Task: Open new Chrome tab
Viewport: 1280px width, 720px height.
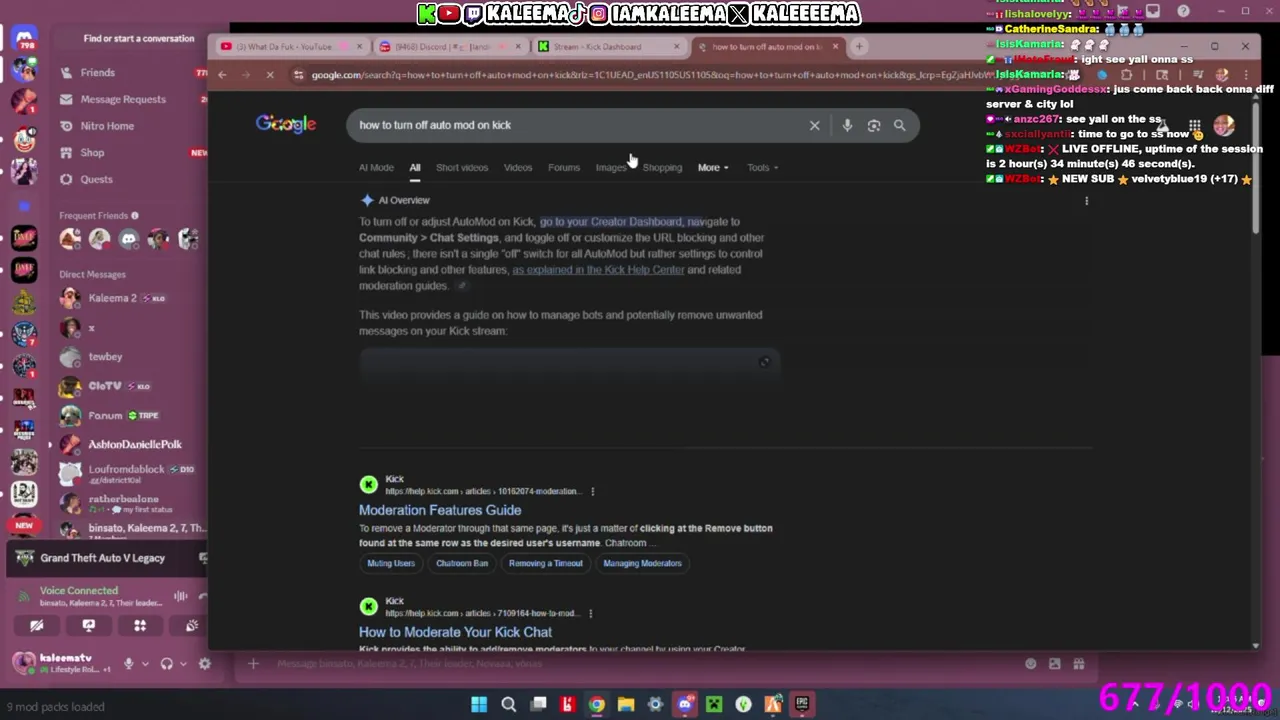Action: [x=858, y=46]
